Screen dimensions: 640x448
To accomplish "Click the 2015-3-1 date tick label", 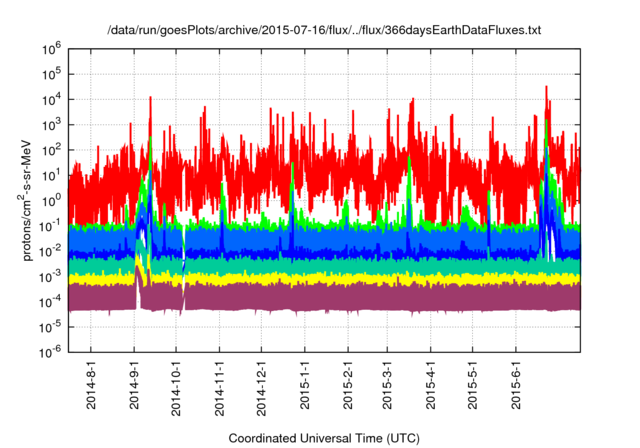I will (x=387, y=385).
